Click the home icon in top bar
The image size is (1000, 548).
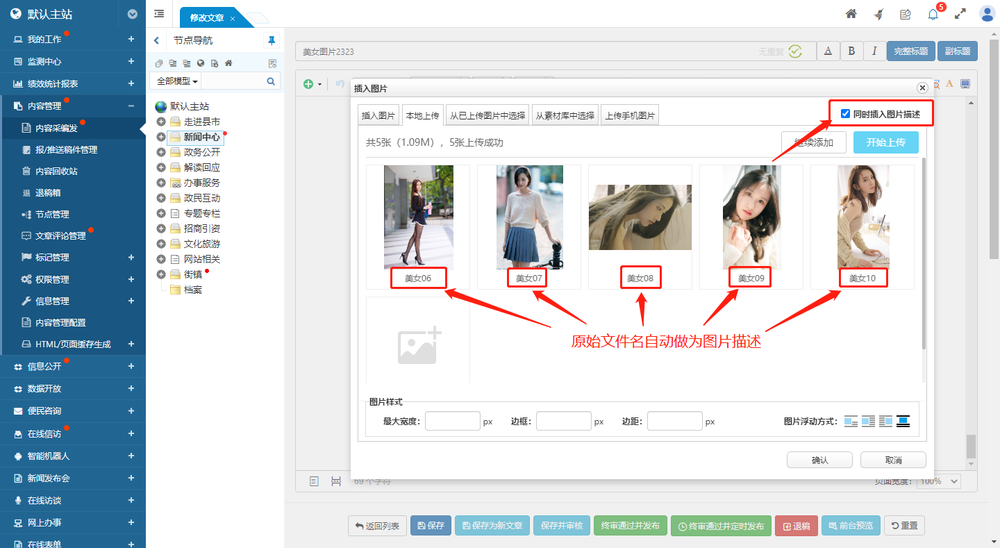(851, 14)
